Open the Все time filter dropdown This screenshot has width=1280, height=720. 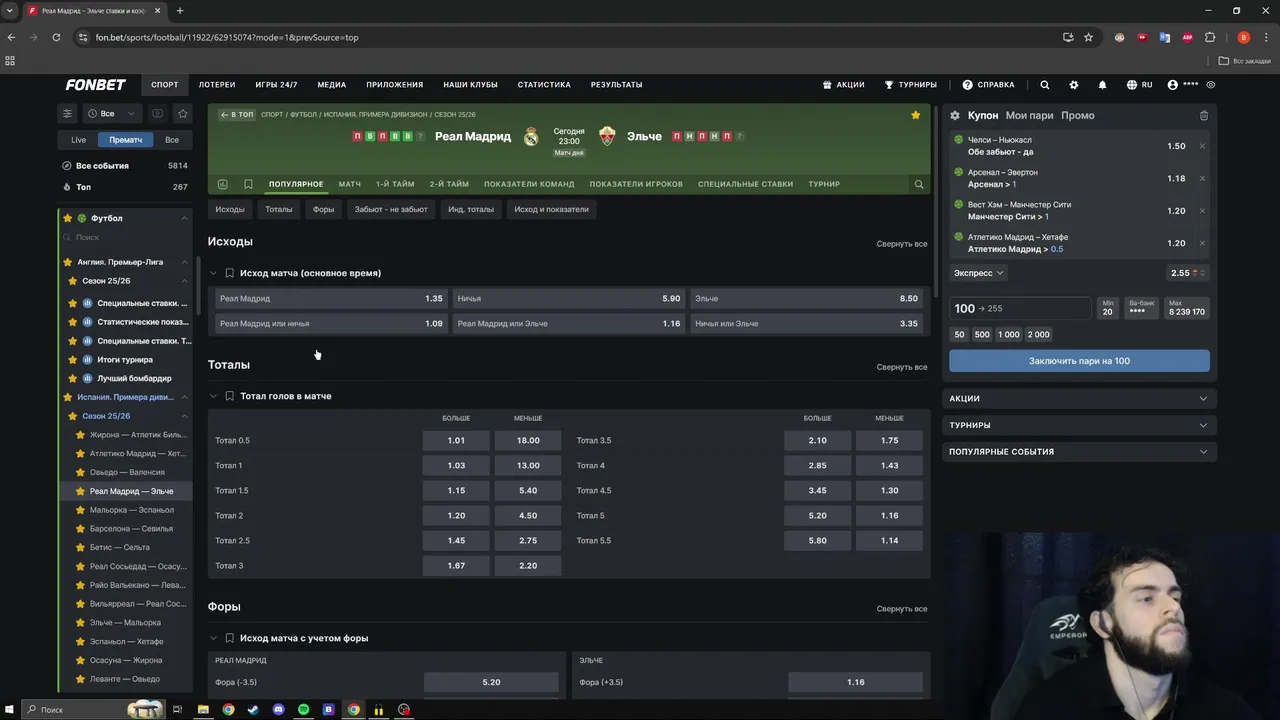[111, 114]
